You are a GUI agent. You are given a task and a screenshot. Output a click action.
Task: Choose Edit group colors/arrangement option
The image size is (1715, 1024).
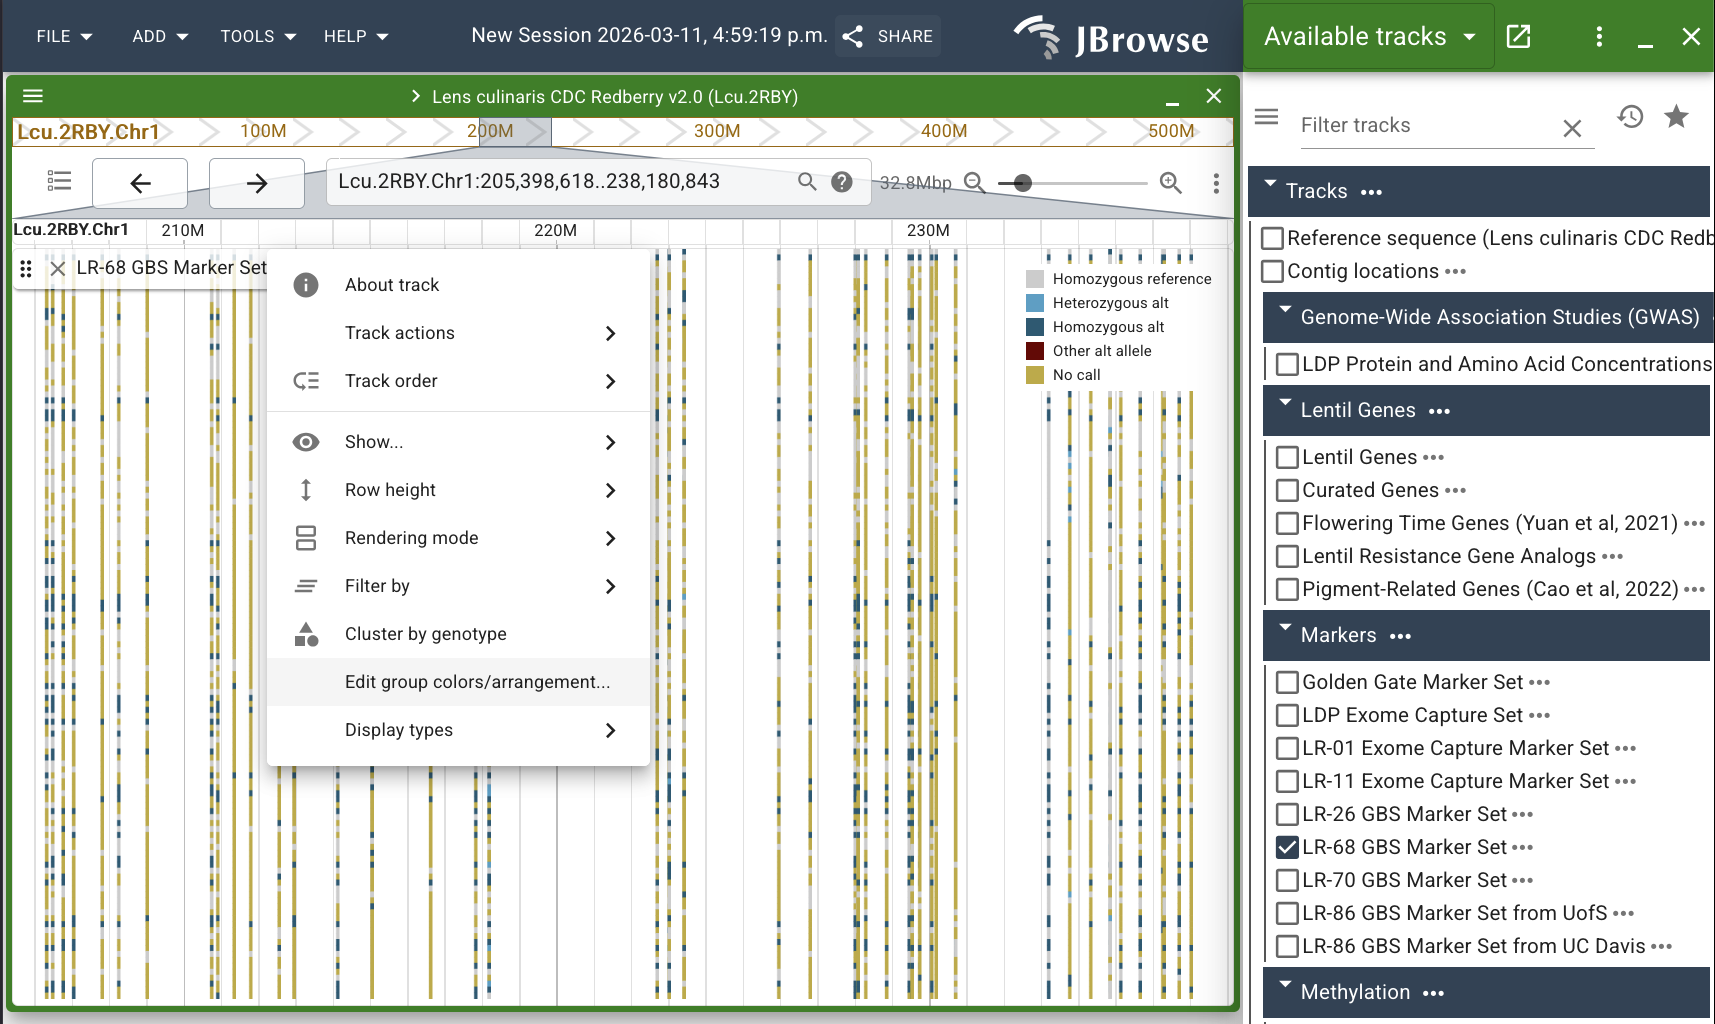(x=477, y=682)
